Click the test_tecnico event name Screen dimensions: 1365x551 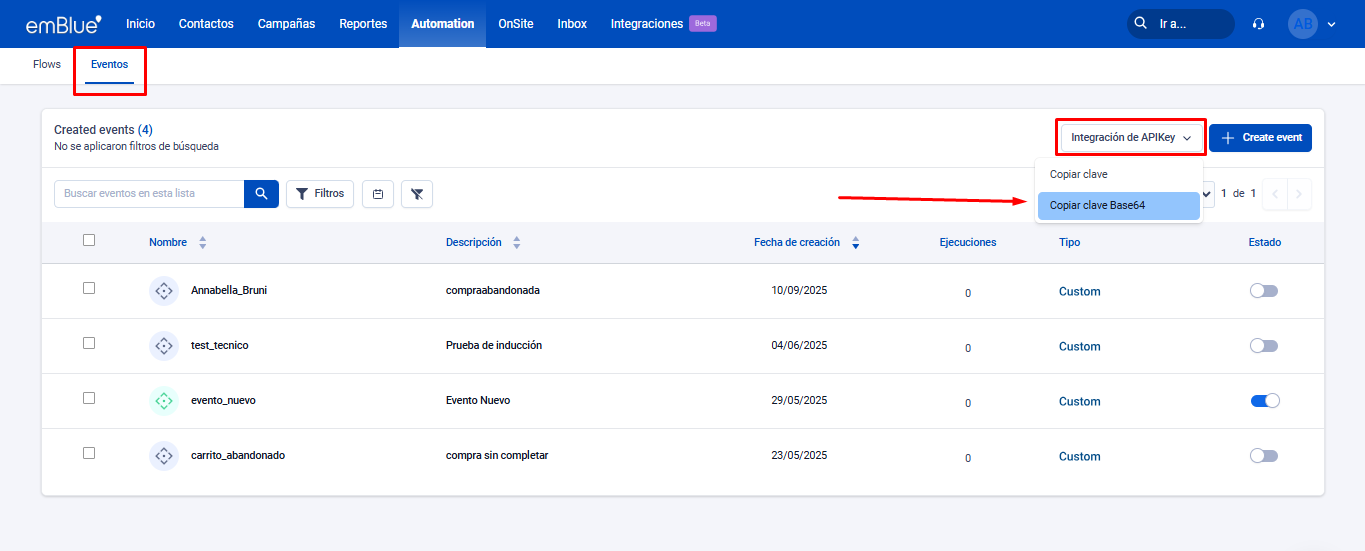coord(220,346)
